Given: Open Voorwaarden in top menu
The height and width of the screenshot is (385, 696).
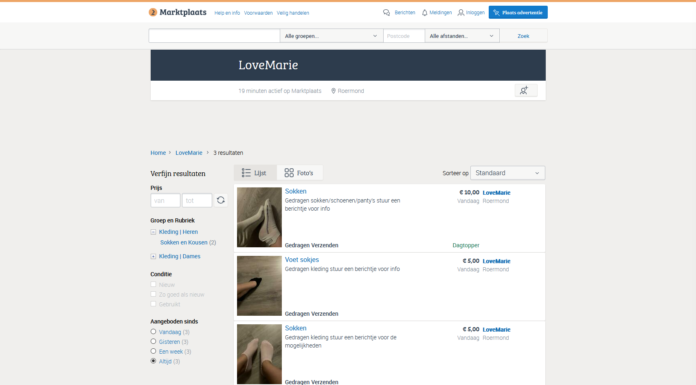Looking at the screenshot, I should click(x=258, y=13).
